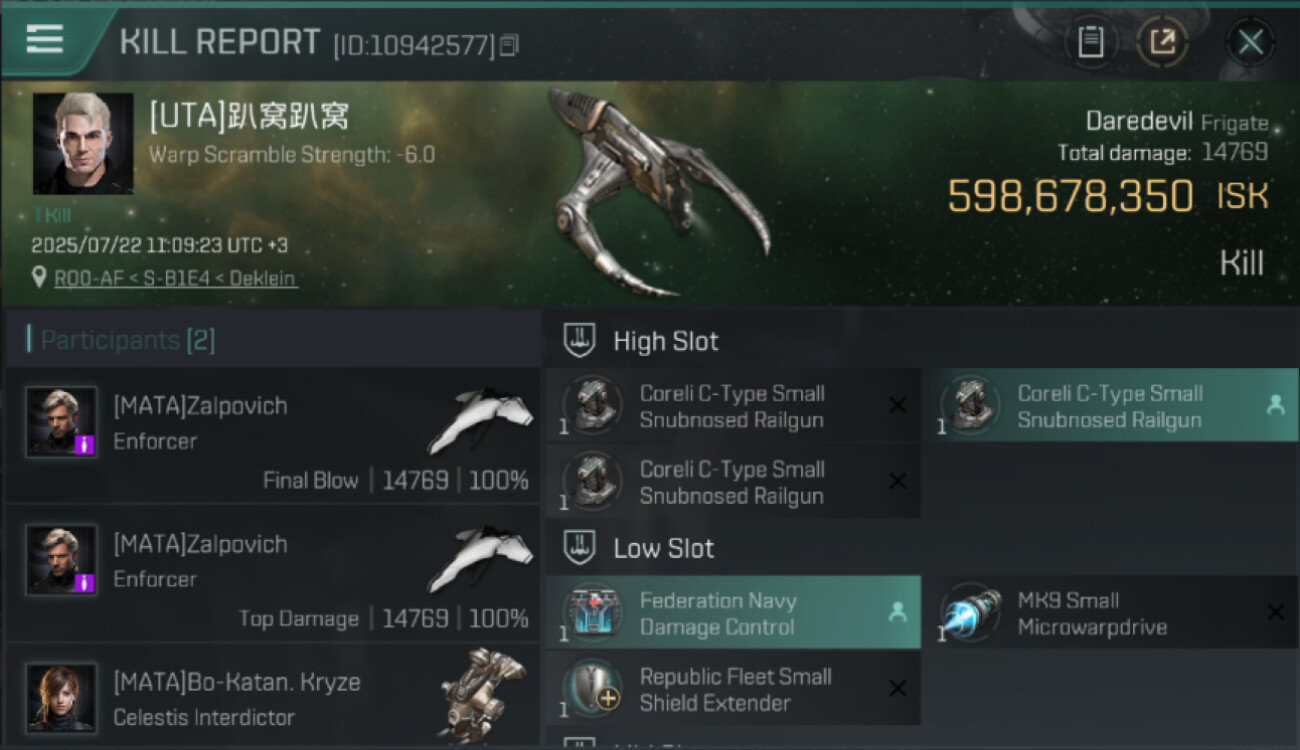The width and height of the screenshot is (1300, 750).
Task: Click the share export icon
Action: (x=1162, y=42)
